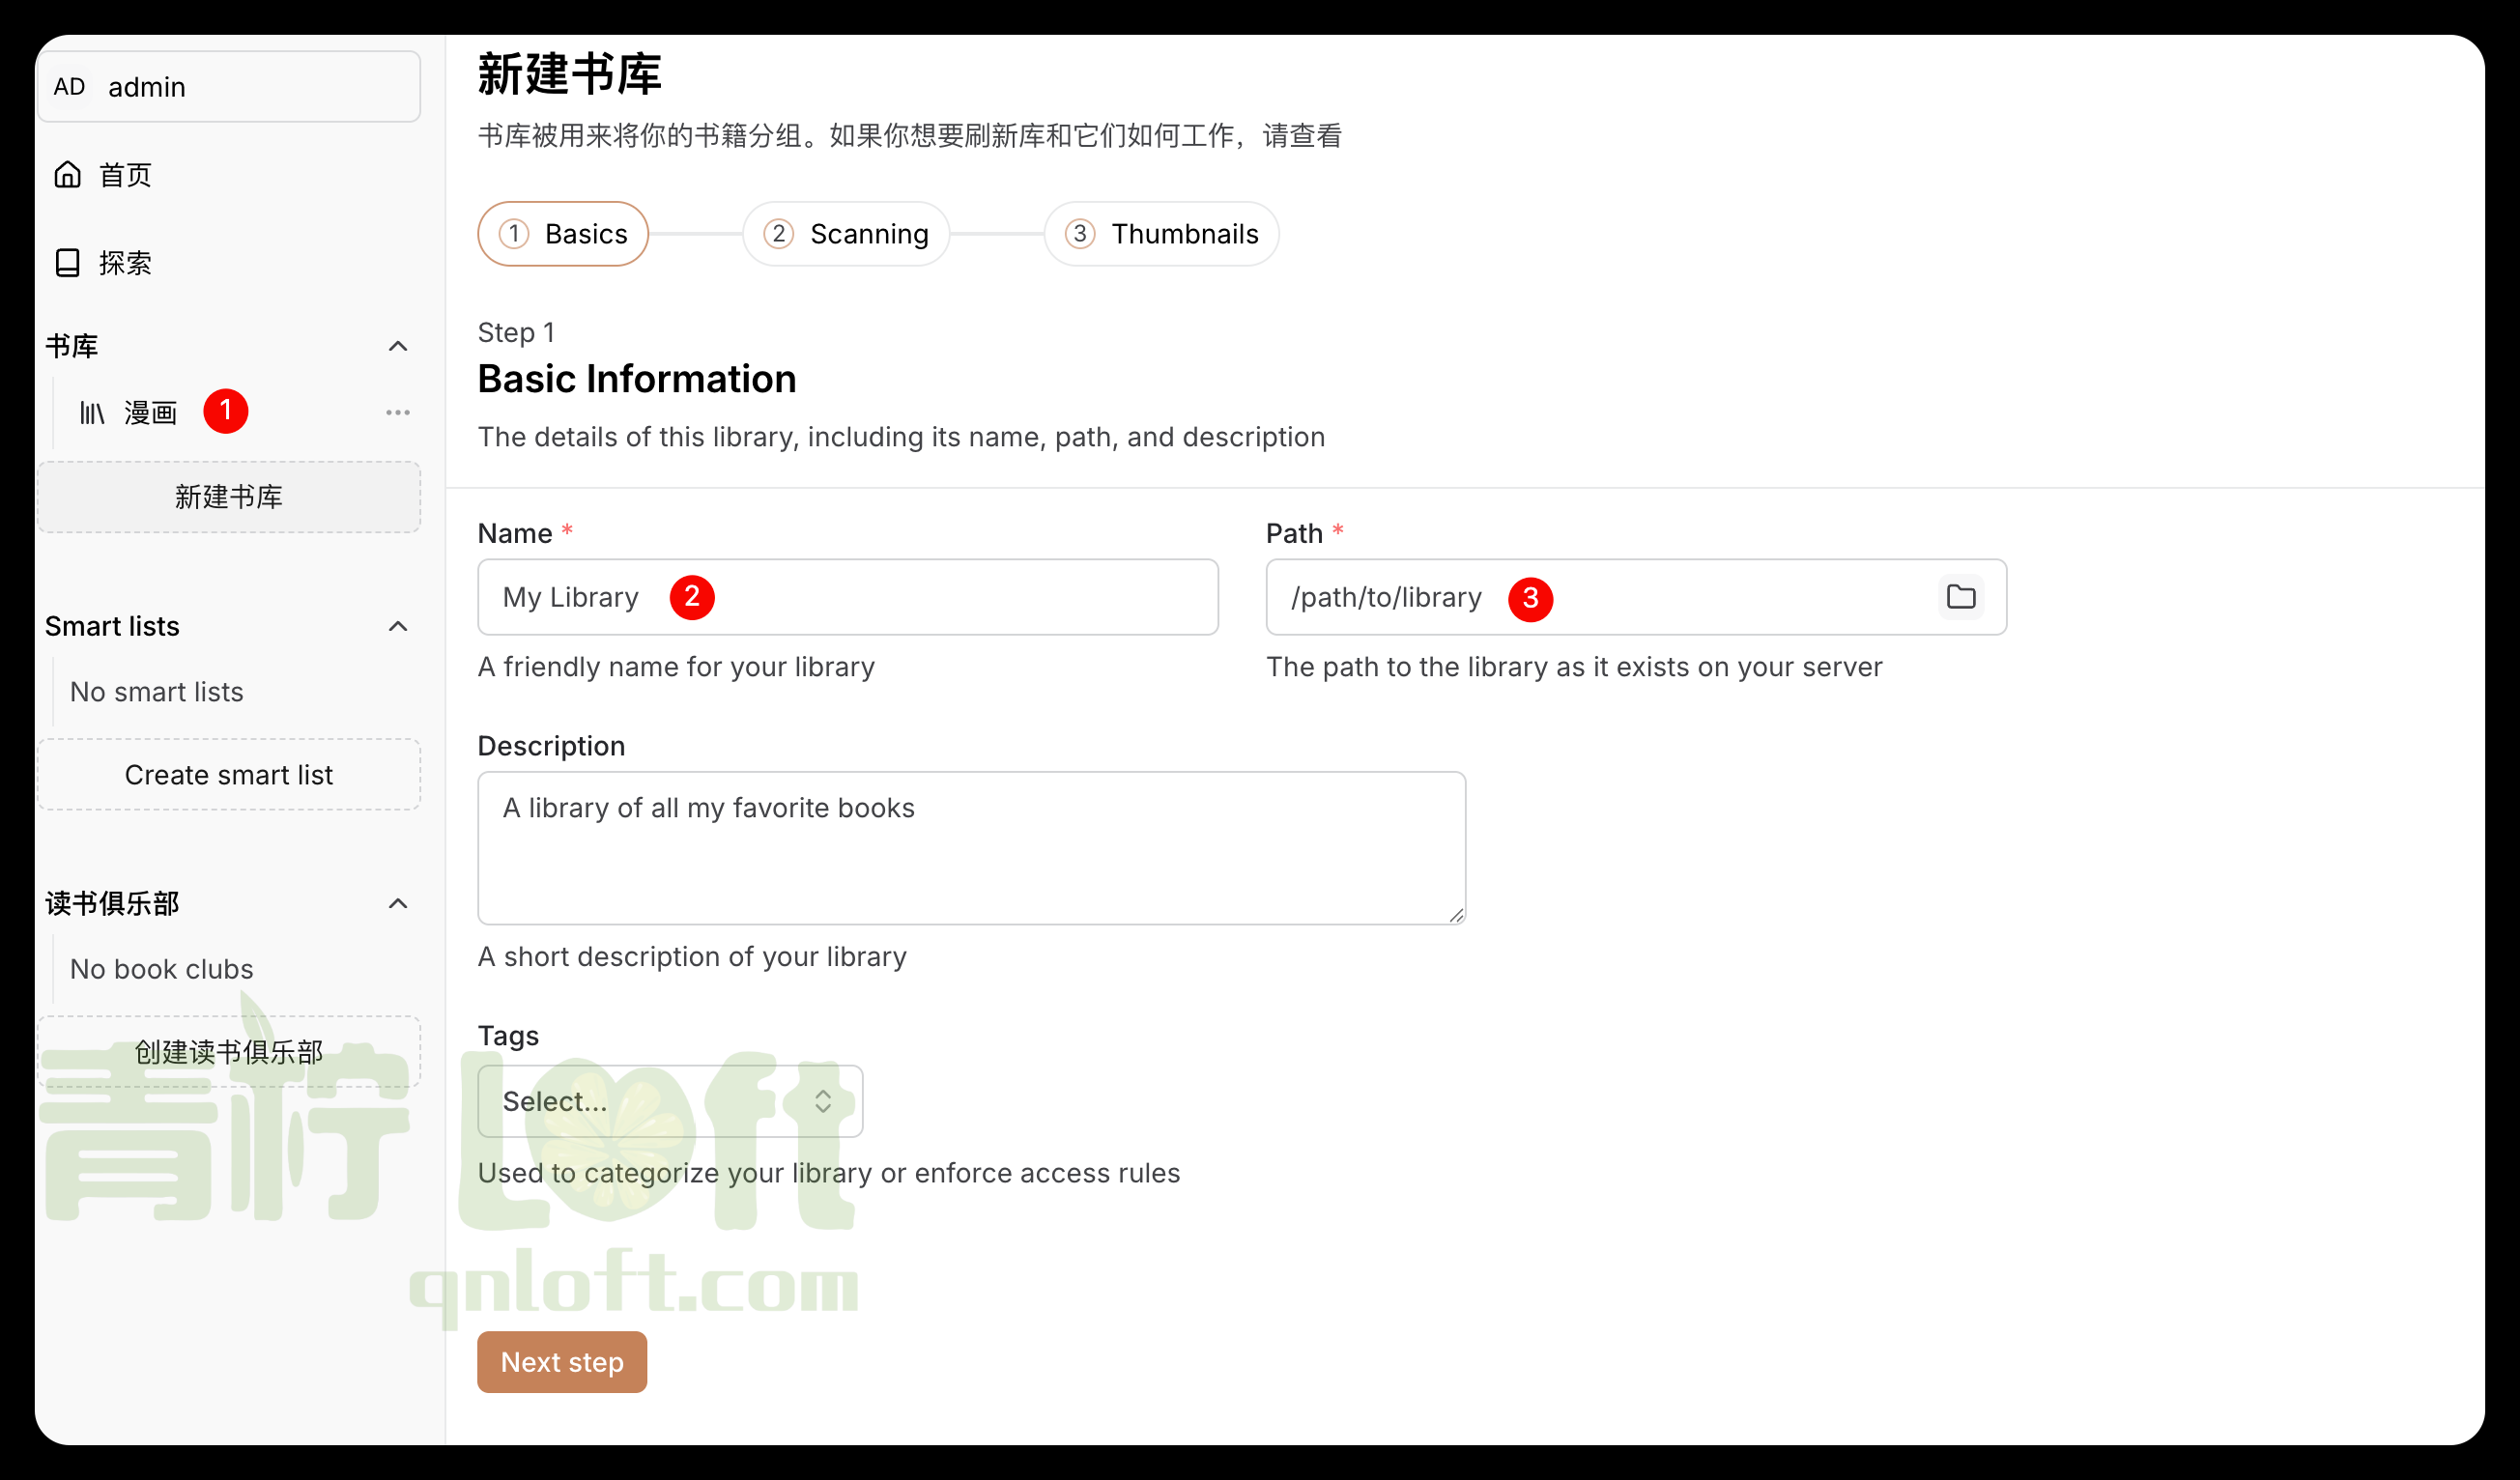Click the book icon beside 探索

67,263
